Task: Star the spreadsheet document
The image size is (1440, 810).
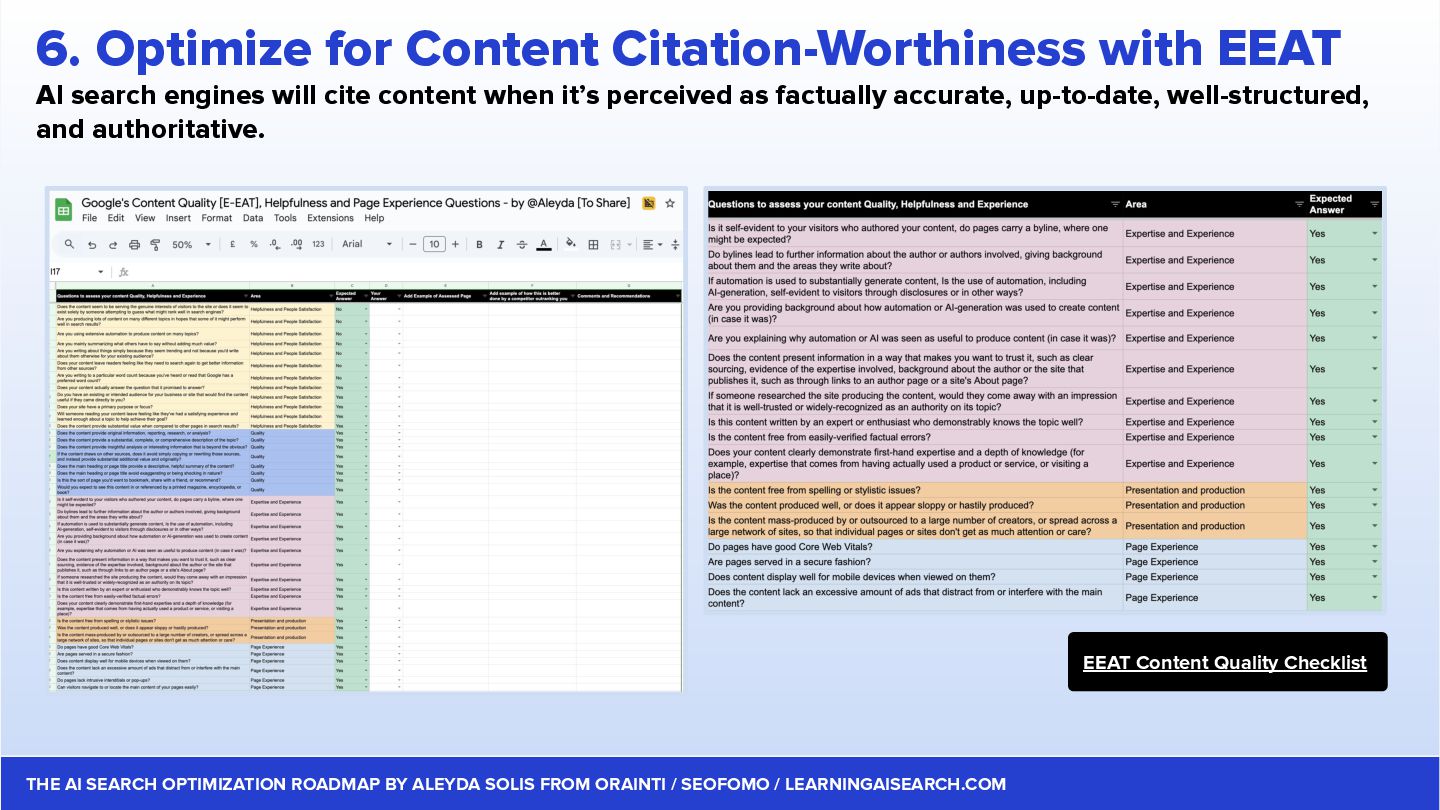Action: coord(670,203)
